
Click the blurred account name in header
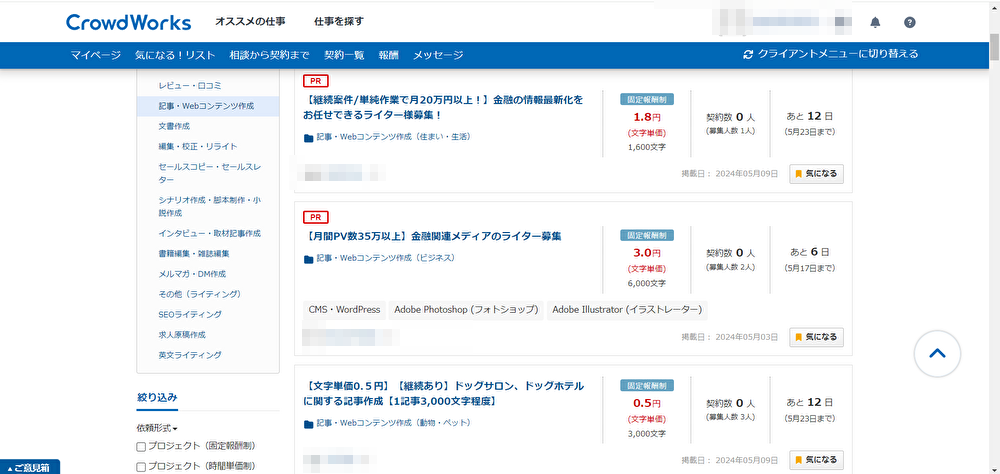click(x=785, y=22)
